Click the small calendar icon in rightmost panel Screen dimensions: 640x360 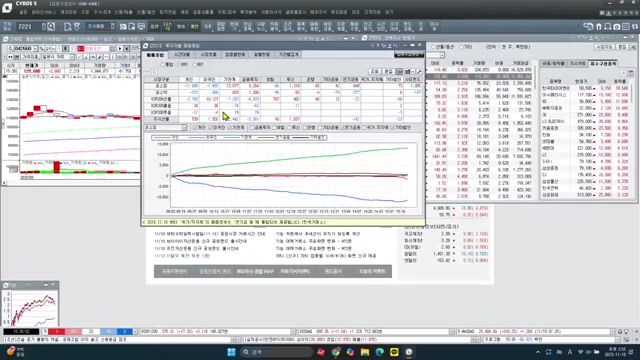click(x=631, y=73)
